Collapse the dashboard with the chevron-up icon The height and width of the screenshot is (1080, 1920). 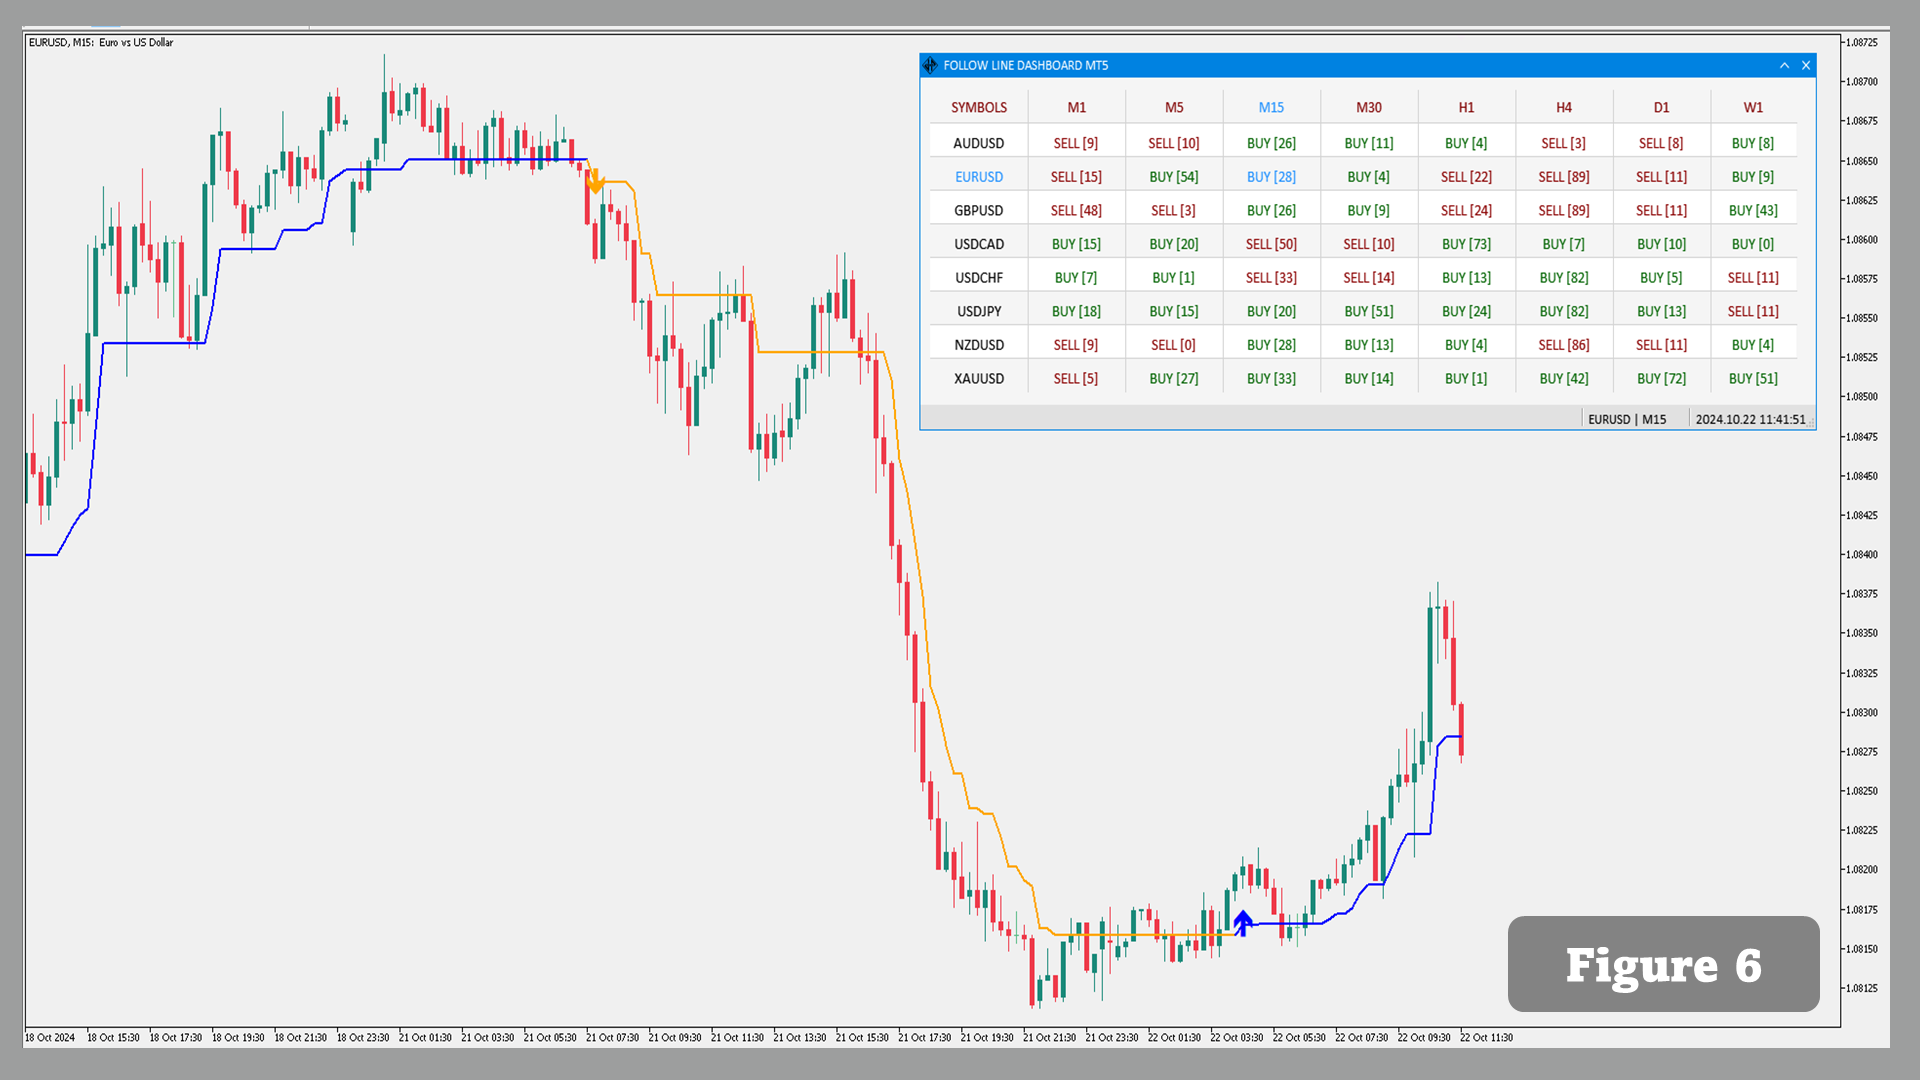[1784, 66]
